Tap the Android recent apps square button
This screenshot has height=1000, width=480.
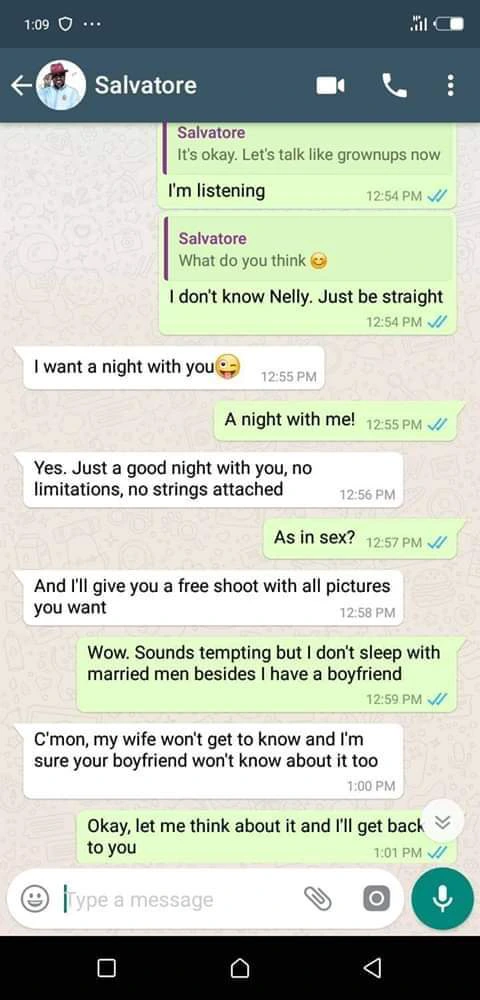coord(106,968)
